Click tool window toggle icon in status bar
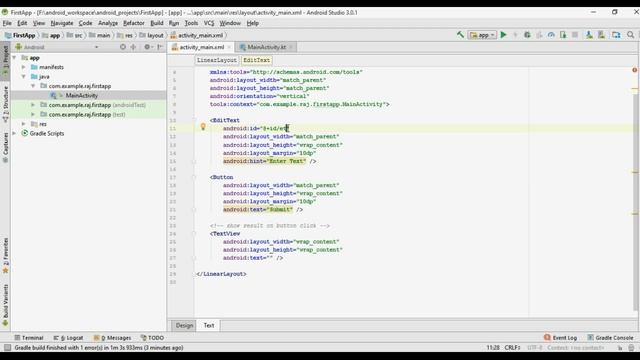Screen dimensions: 640x360 7,348
